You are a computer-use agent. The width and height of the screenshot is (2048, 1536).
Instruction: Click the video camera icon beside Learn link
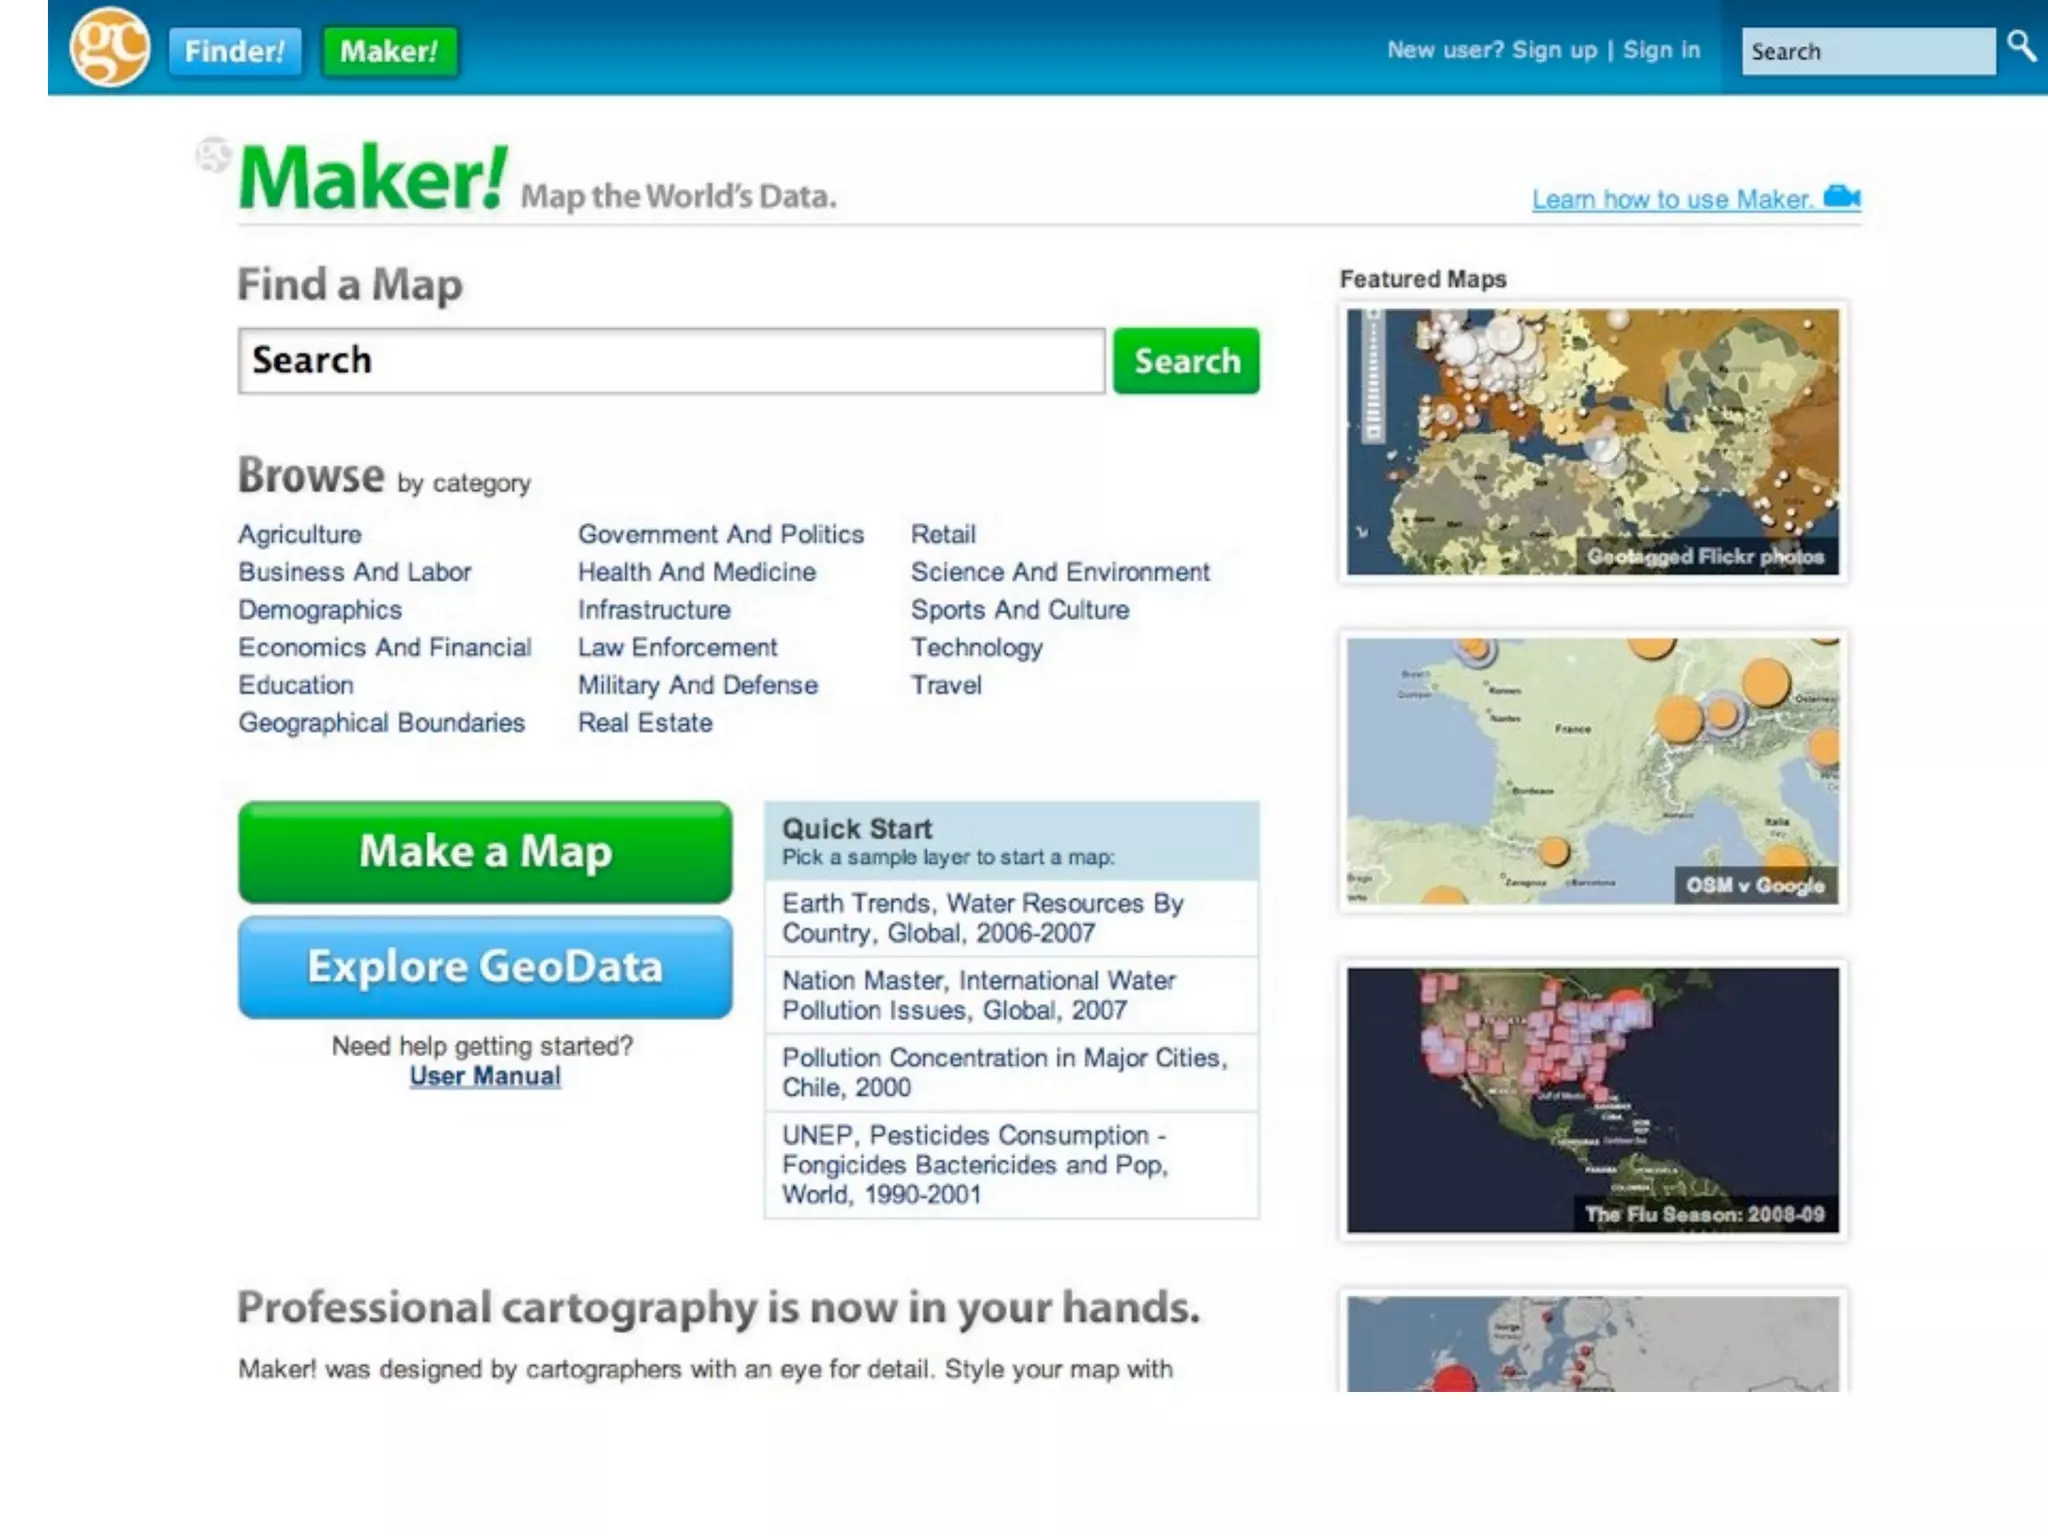1841,196
